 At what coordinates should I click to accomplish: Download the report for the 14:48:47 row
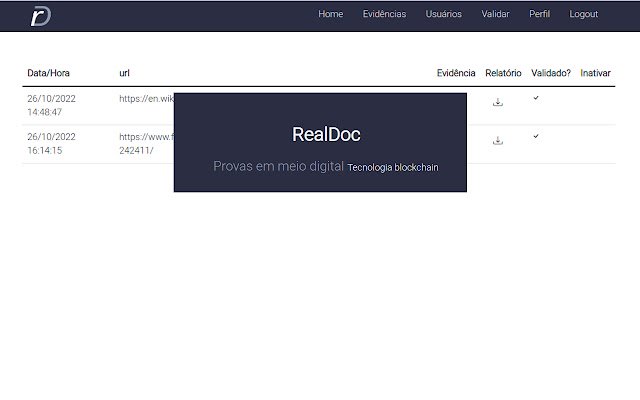click(498, 102)
